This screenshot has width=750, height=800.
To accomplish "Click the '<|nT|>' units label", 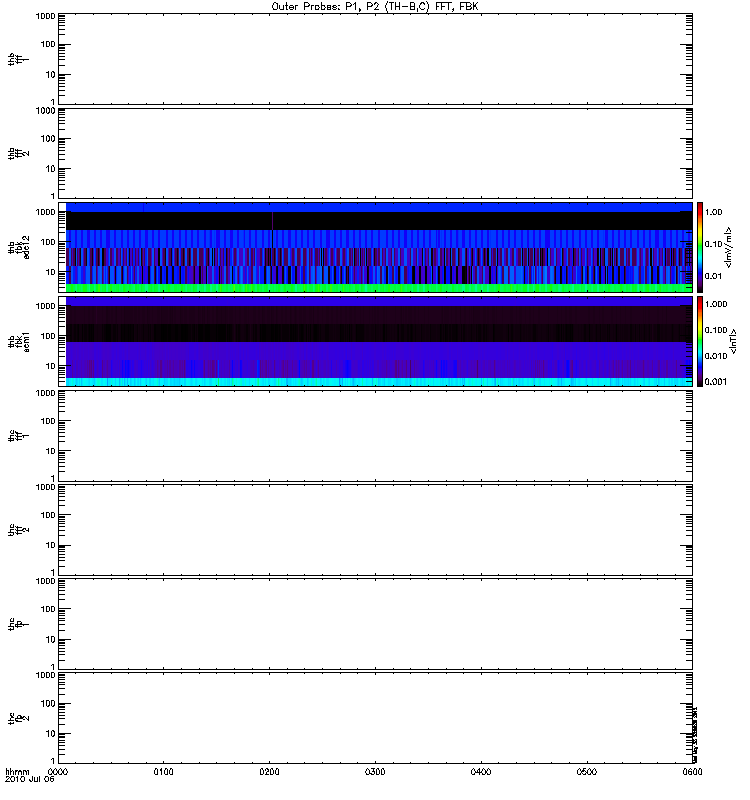I will (x=733, y=341).
